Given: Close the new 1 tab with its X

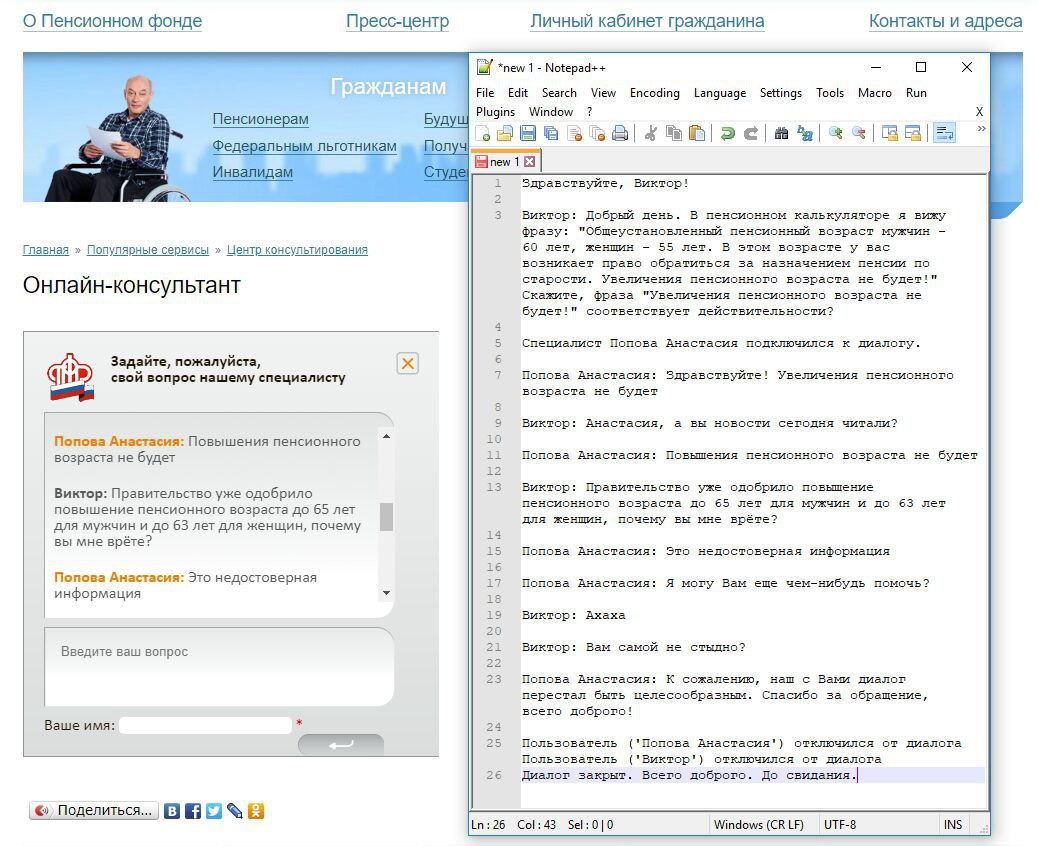Looking at the screenshot, I should tap(529, 161).
